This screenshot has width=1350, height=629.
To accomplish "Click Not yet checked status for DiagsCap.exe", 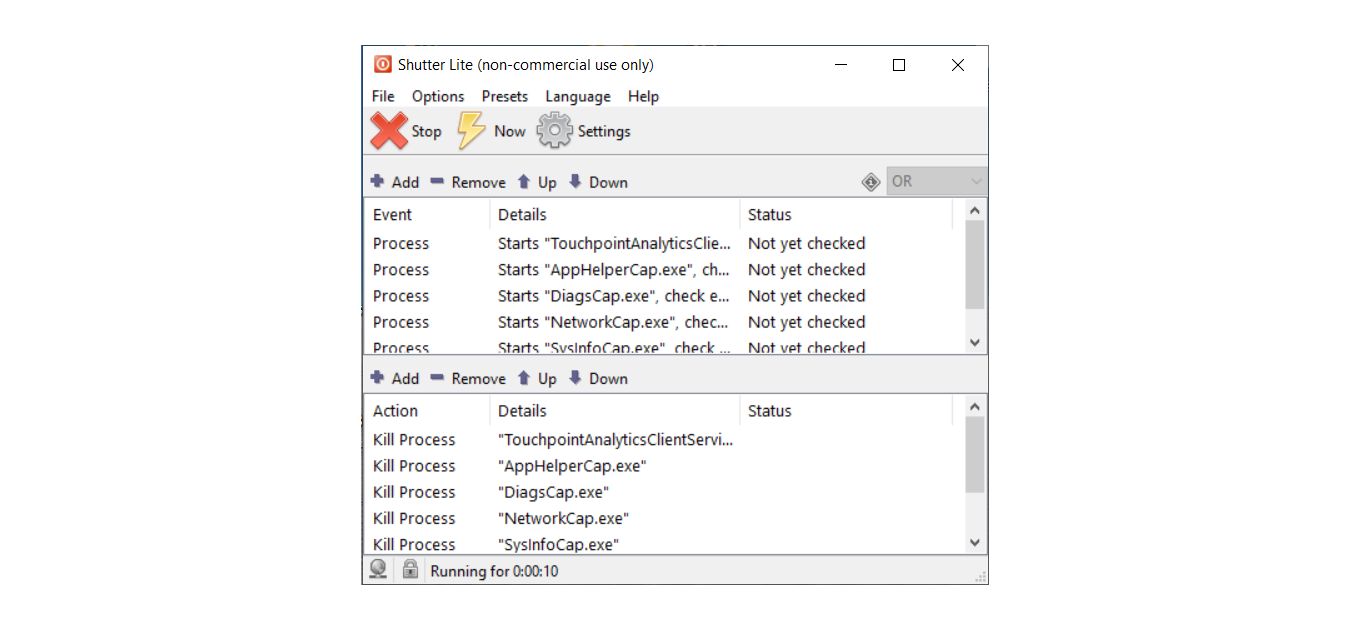I will (x=806, y=296).
